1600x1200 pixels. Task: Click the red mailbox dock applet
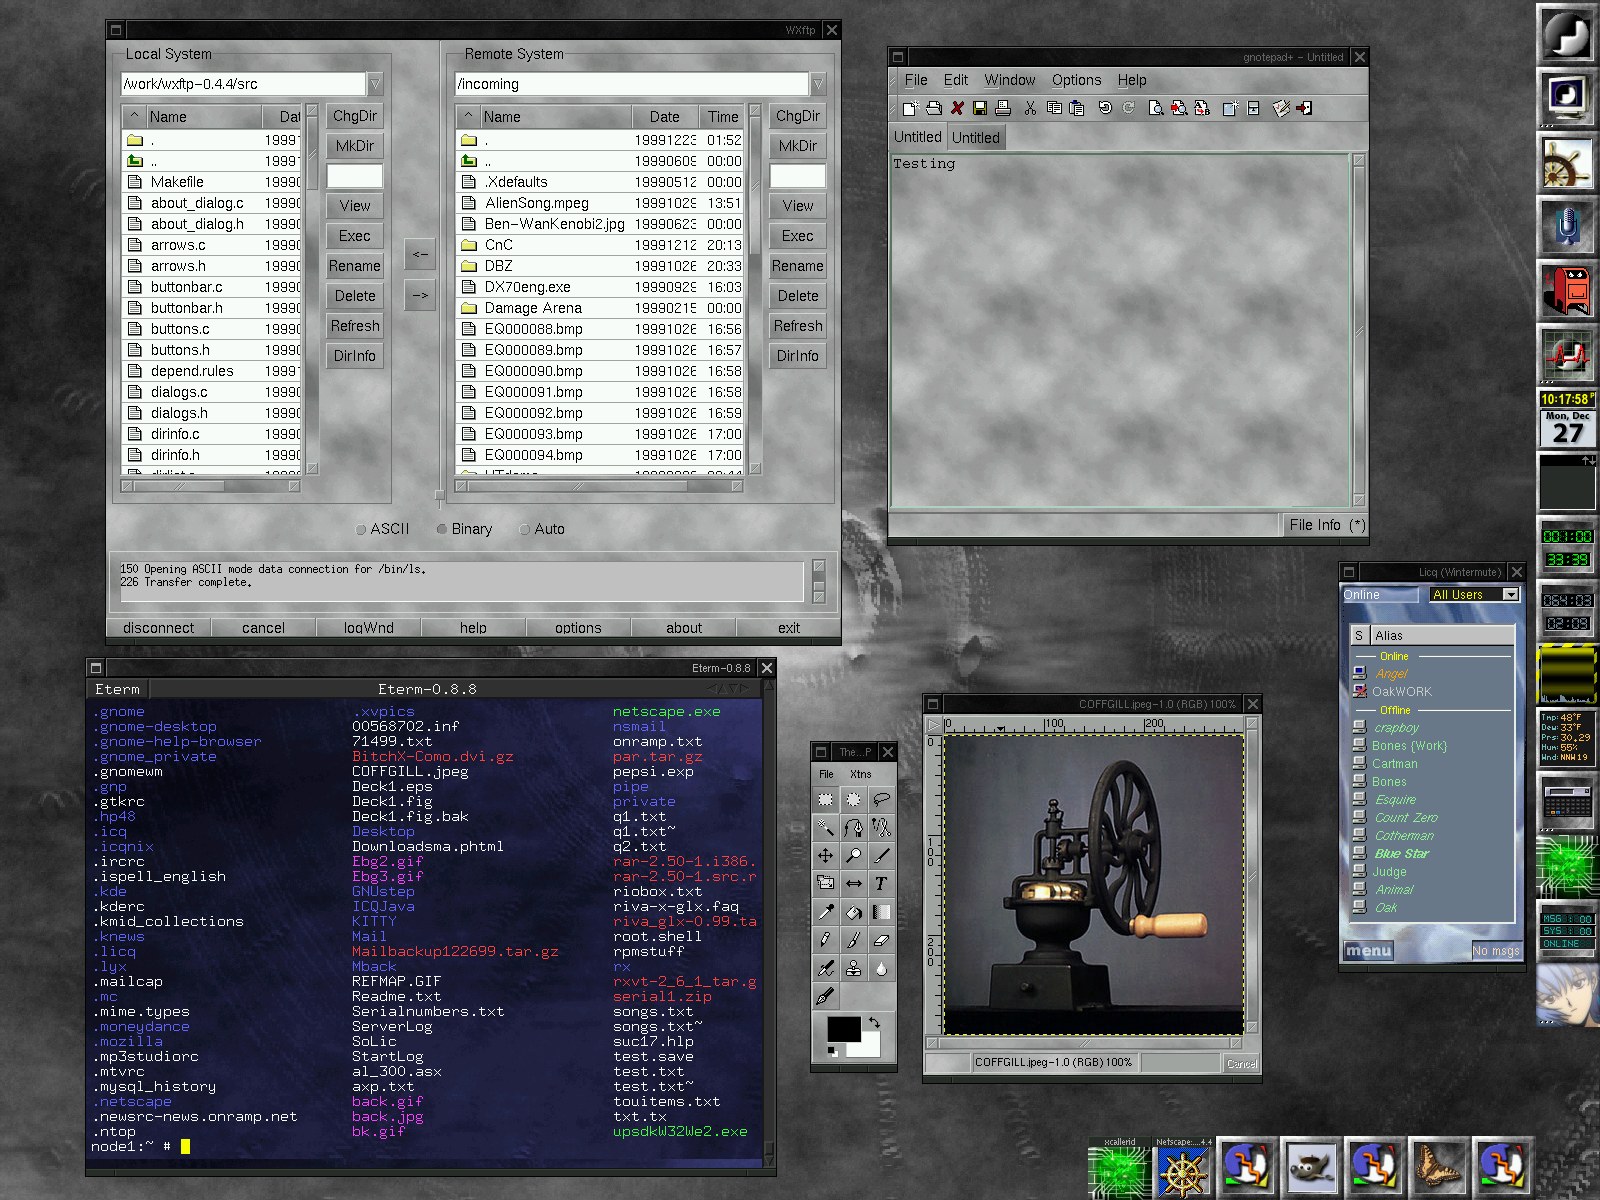(x=1566, y=291)
